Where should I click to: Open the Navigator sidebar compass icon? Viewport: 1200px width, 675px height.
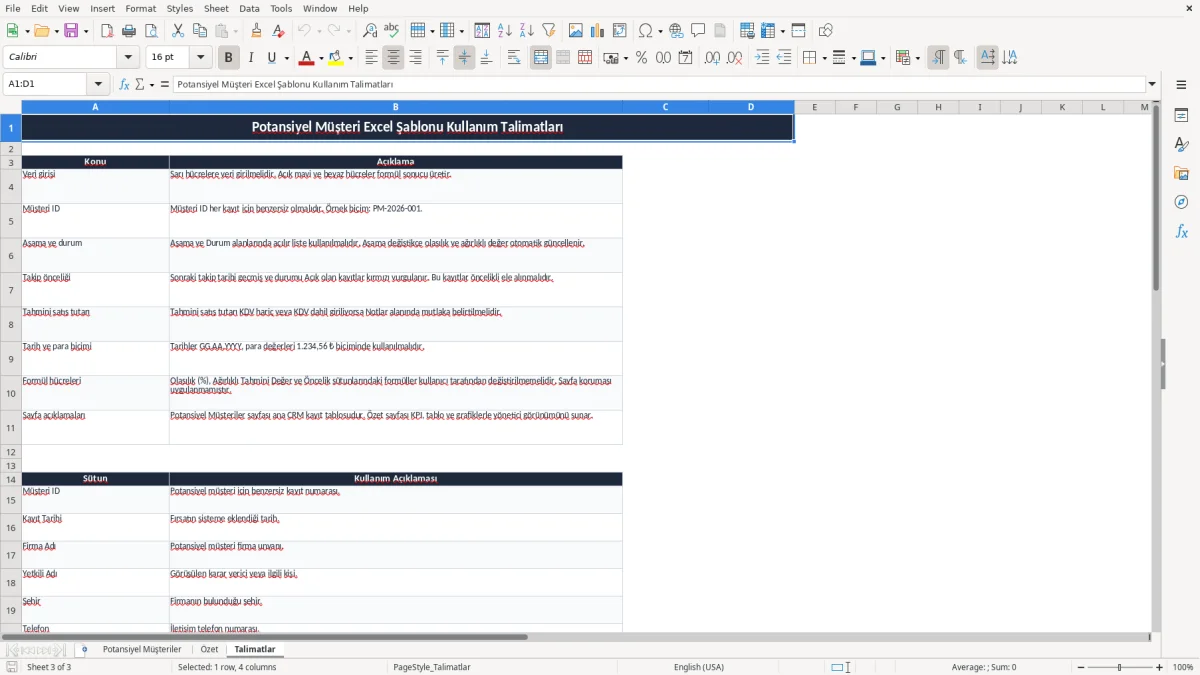pos(1181,202)
